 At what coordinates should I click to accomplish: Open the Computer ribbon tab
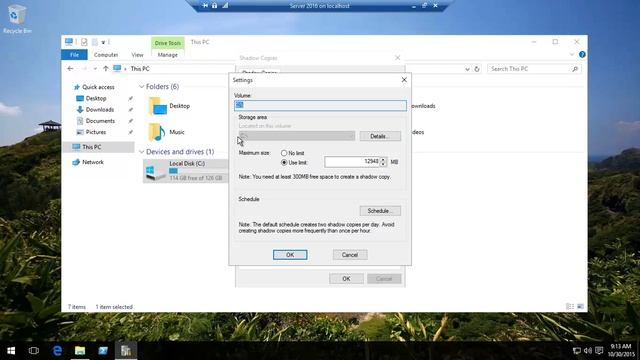pos(106,55)
